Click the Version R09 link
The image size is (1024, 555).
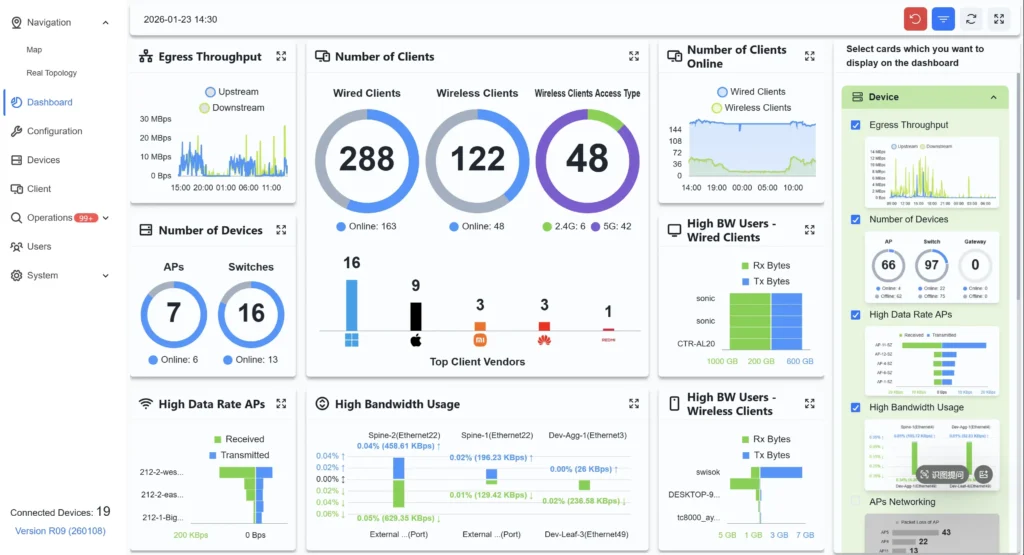point(60,531)
